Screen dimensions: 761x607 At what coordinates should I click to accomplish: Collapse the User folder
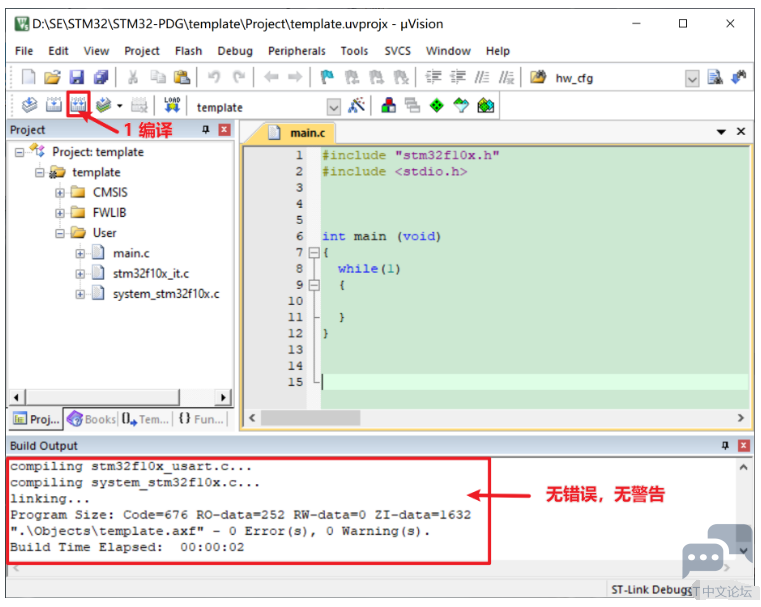(x=60, y=234)
